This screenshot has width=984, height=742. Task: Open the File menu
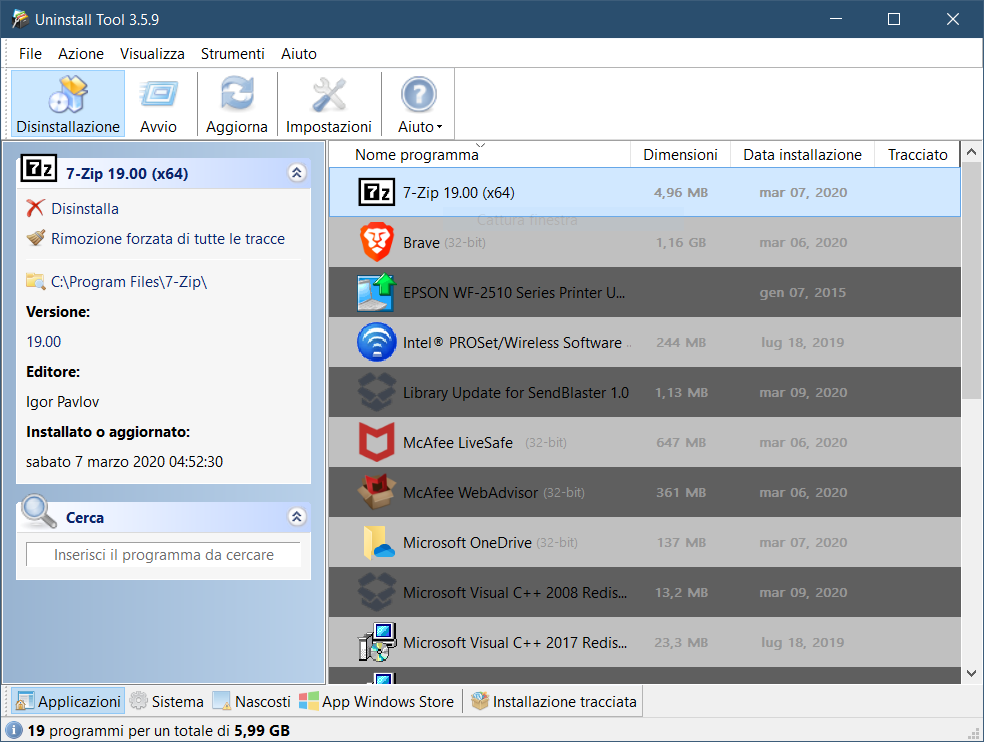point(30,54)
